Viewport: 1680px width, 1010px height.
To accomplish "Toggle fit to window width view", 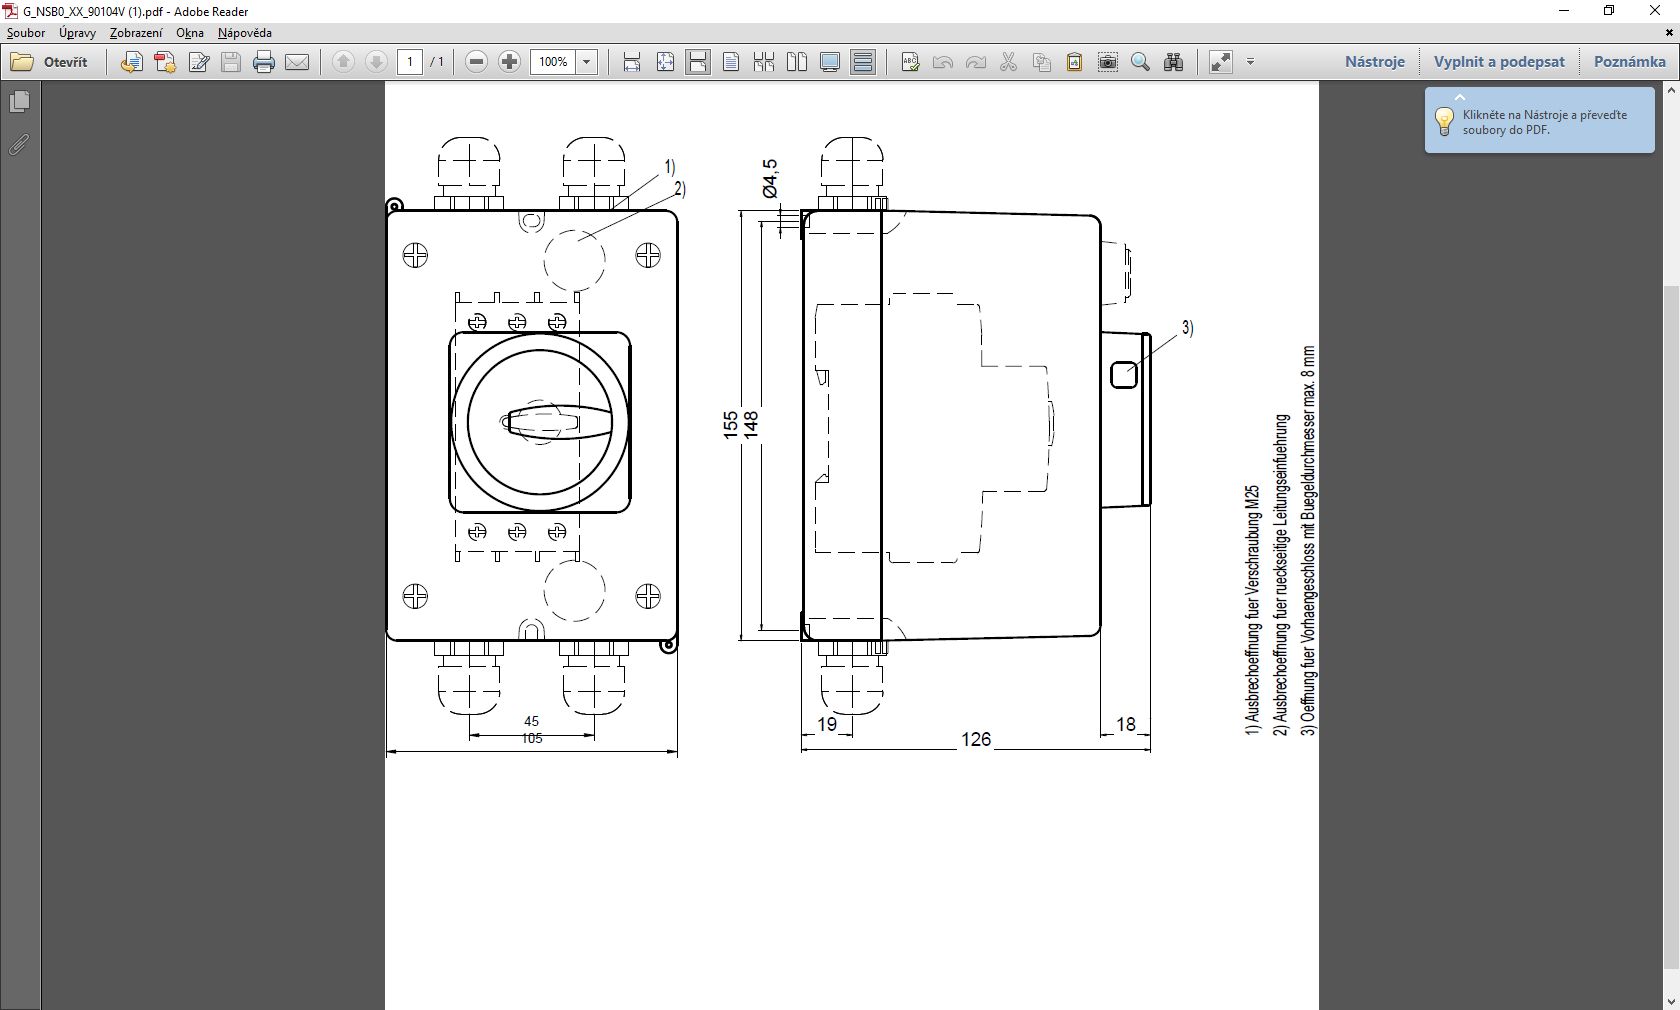I will [x=632, y=62].
